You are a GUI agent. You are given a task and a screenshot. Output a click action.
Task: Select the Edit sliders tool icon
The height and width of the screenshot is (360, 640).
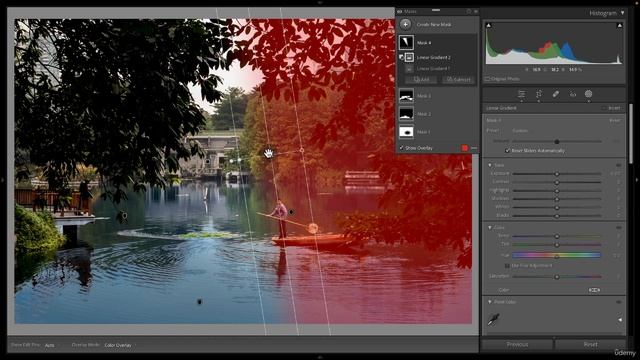tap(521, 94)
